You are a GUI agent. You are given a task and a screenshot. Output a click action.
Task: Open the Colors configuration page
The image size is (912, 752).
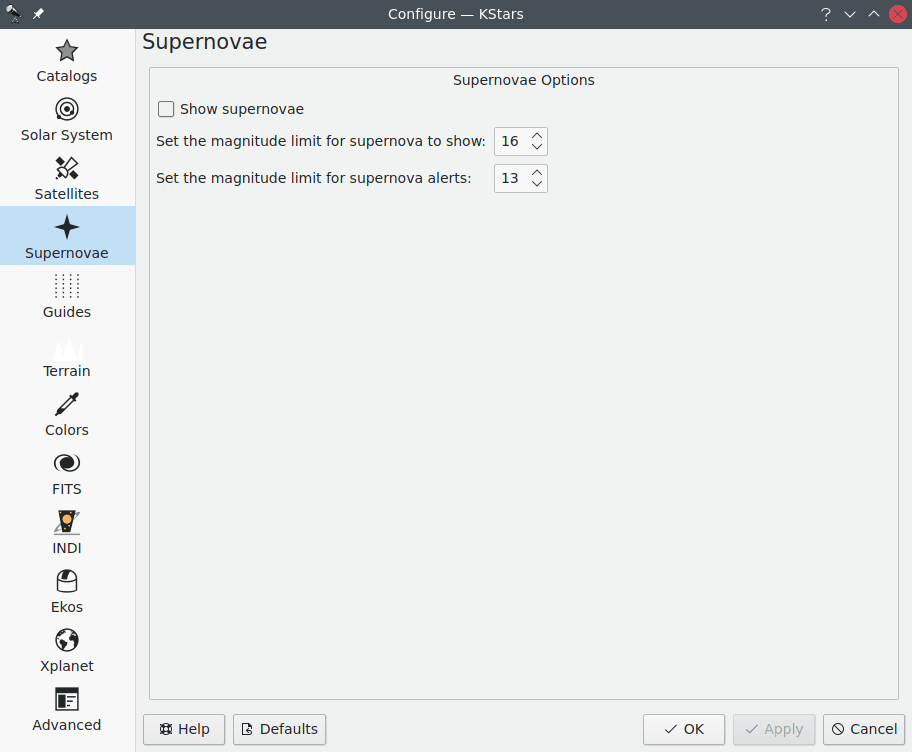[x=66, y=414]
